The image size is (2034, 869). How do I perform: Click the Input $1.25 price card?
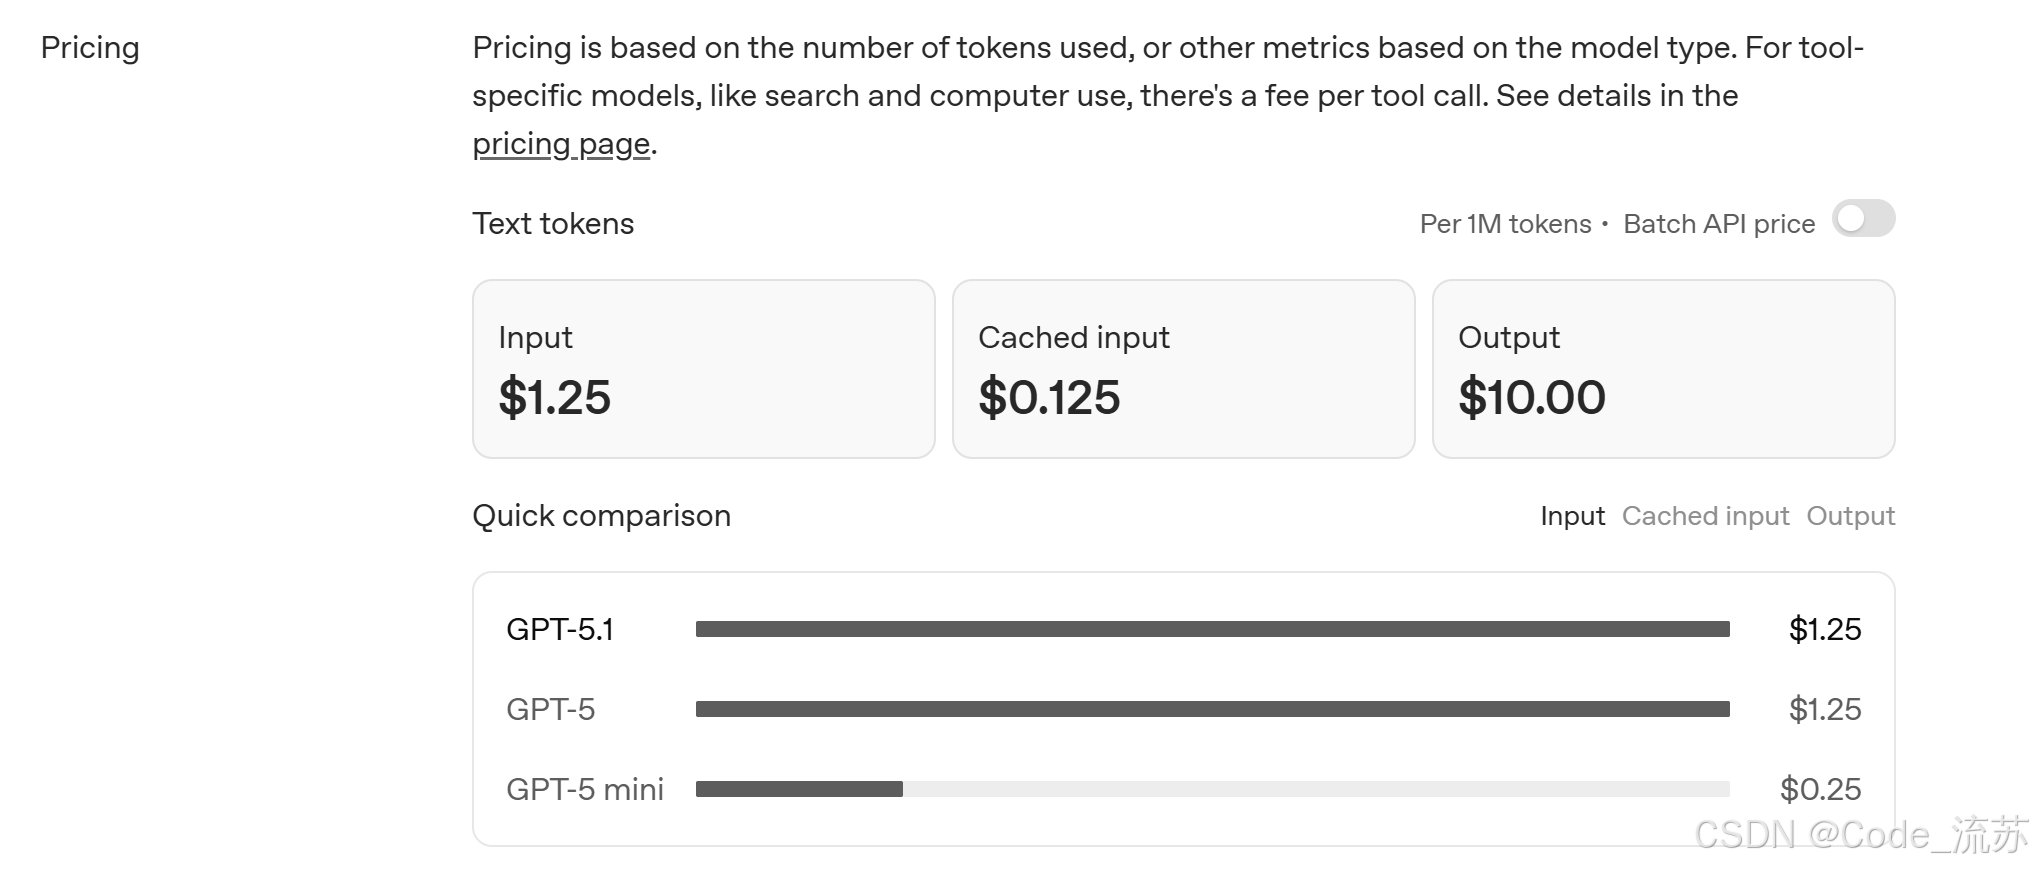point(703,369)
